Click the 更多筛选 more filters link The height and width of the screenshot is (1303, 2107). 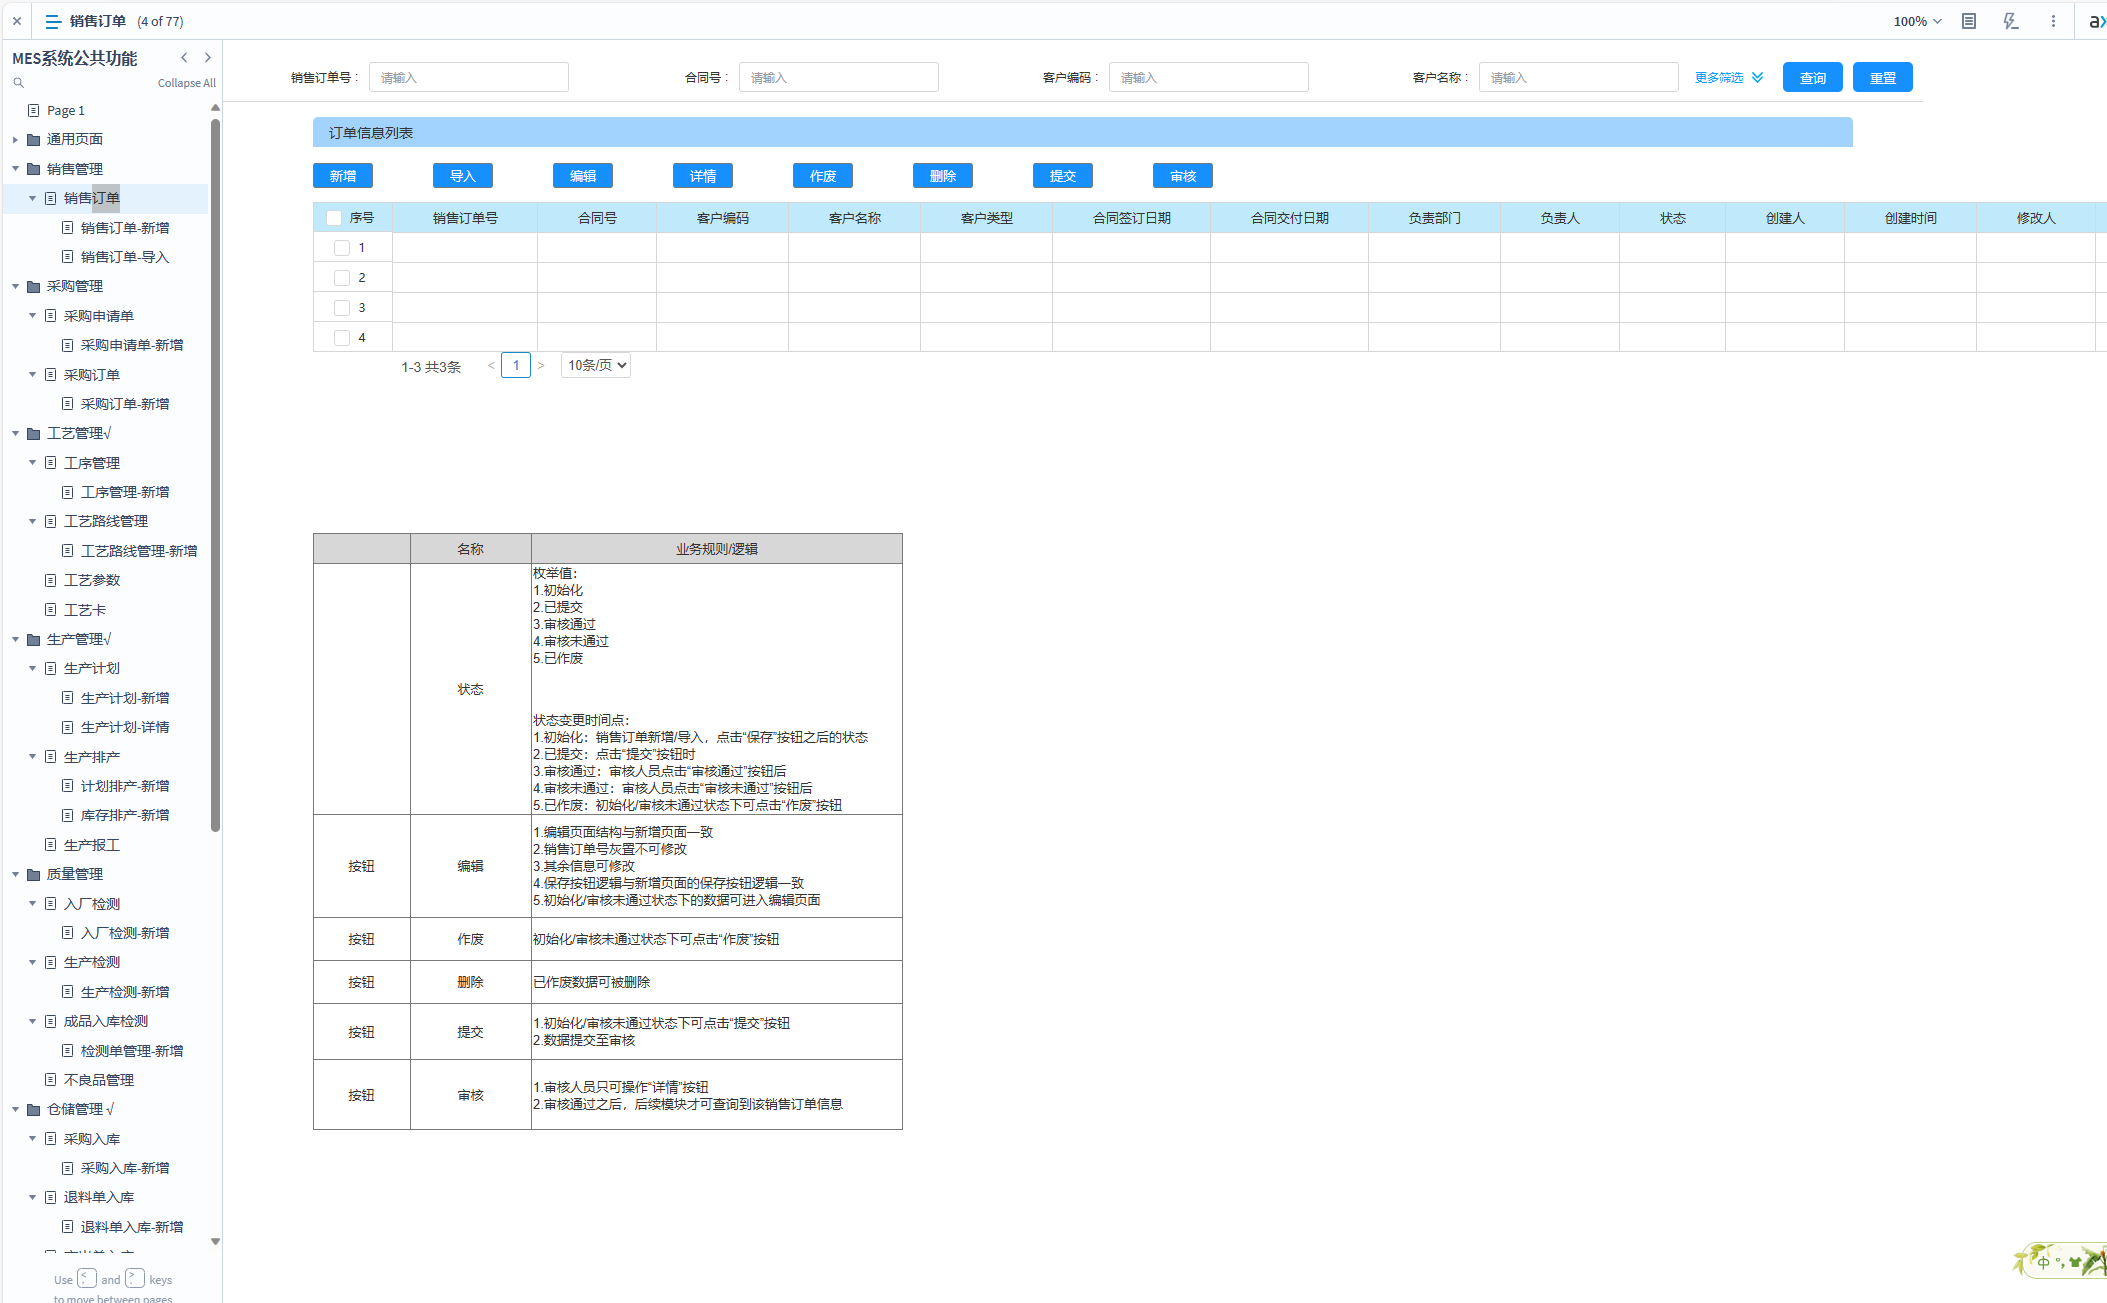(x=1719, y=77)
